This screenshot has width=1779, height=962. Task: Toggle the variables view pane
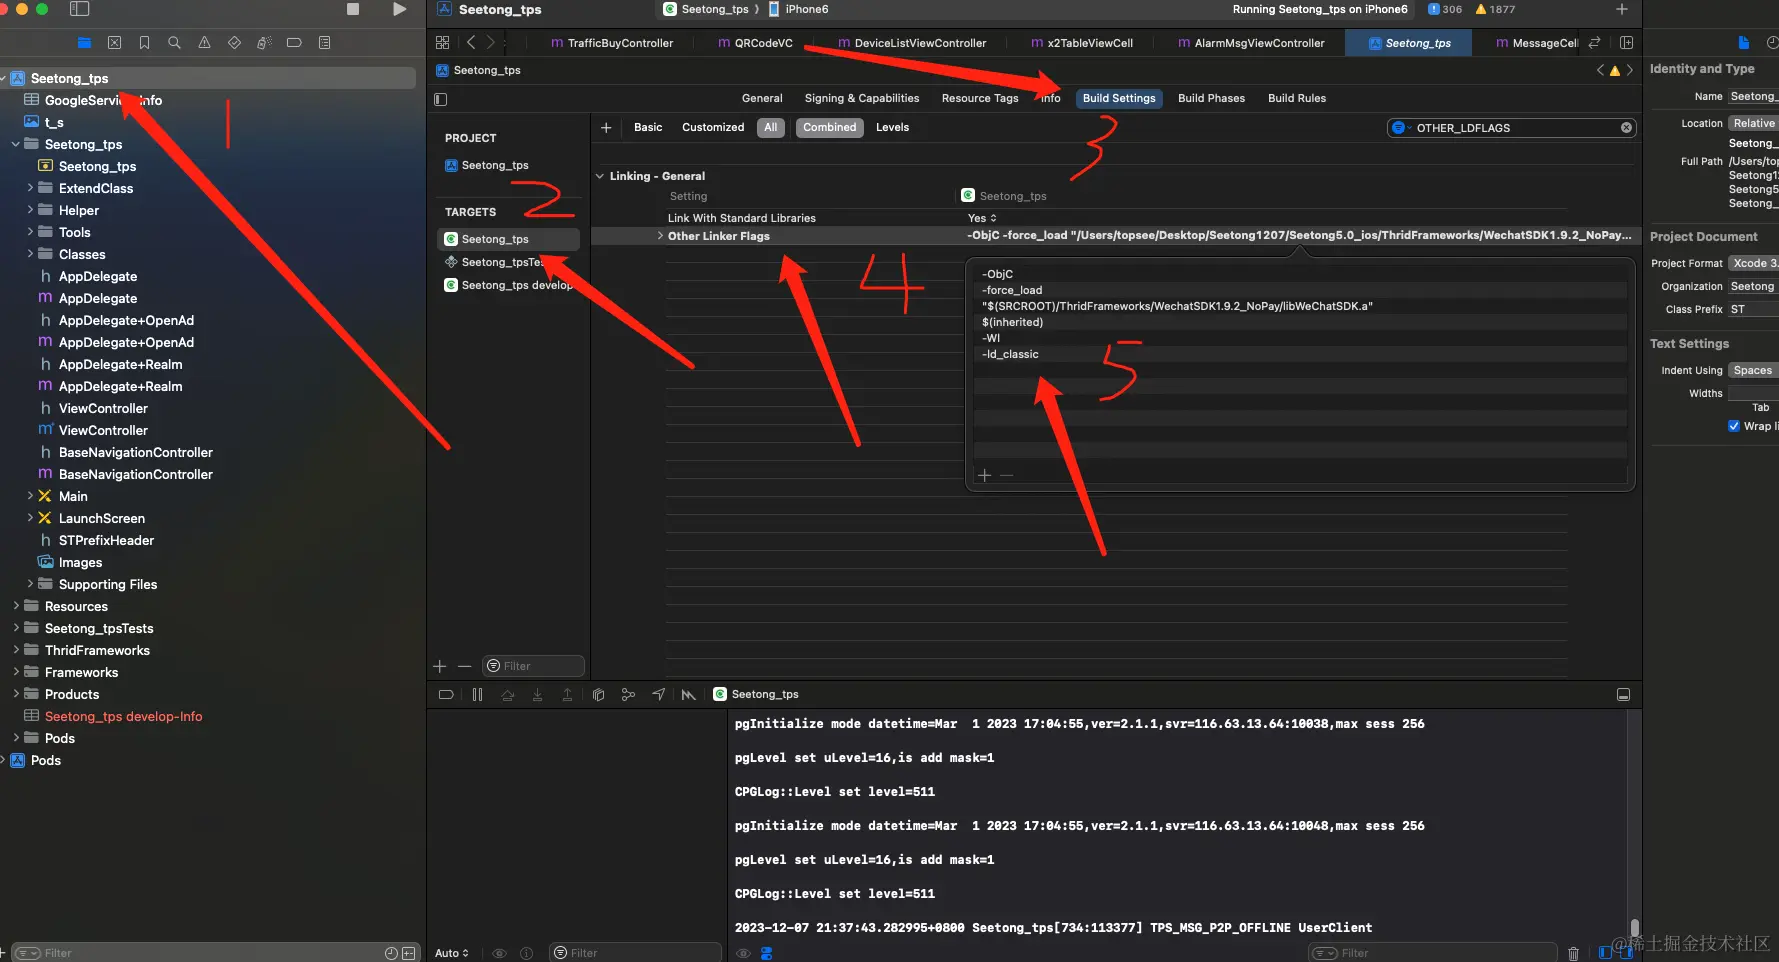tap(1606, 953)
